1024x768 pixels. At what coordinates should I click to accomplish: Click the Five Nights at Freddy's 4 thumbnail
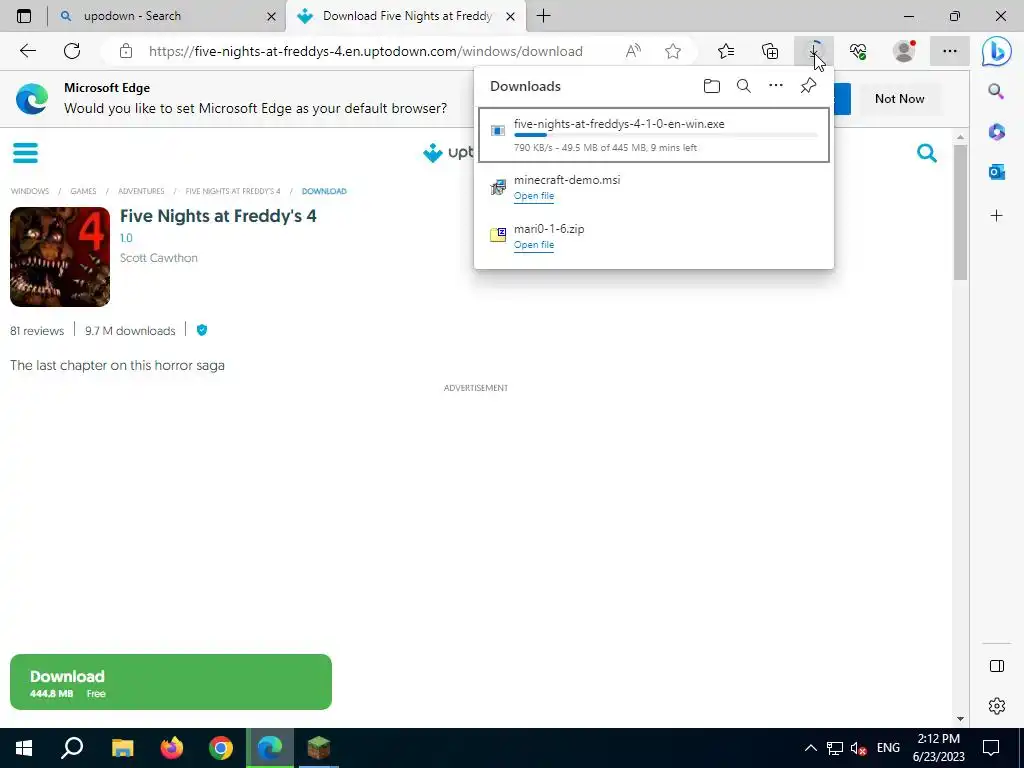pyautogui.click(x=60, y=257)
